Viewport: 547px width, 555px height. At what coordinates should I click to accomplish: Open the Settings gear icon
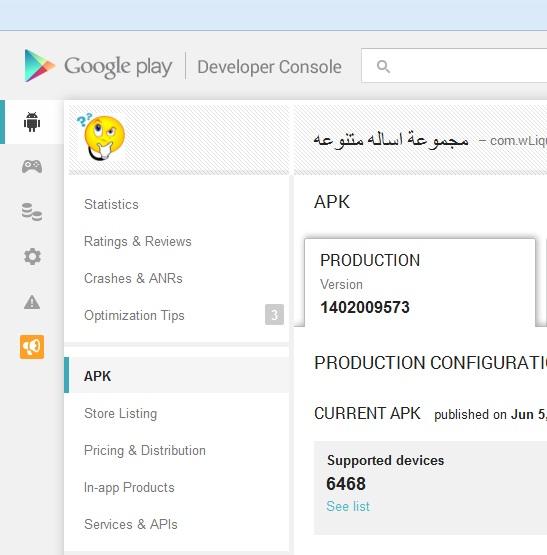pyautogui.click(x=32, y=257)
